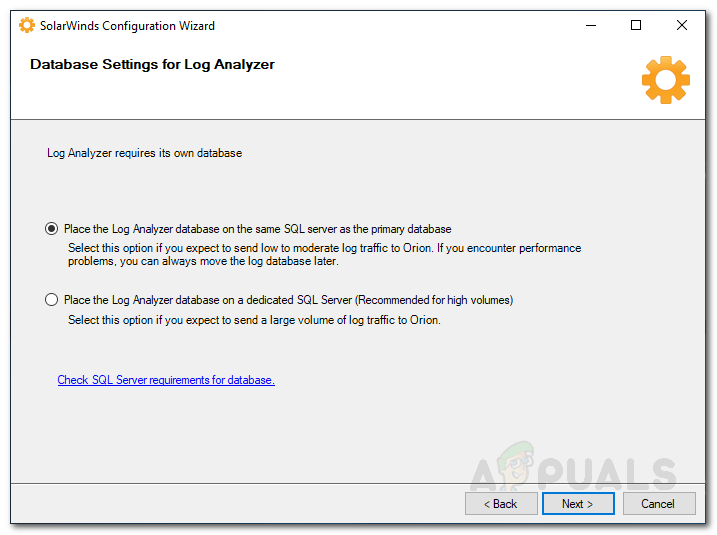Image resolution: width=717 pixels, height=535 pixels.
Task: Click the 'Database Settings for Log Analyzer' heading
Action: tap(152, 65)
